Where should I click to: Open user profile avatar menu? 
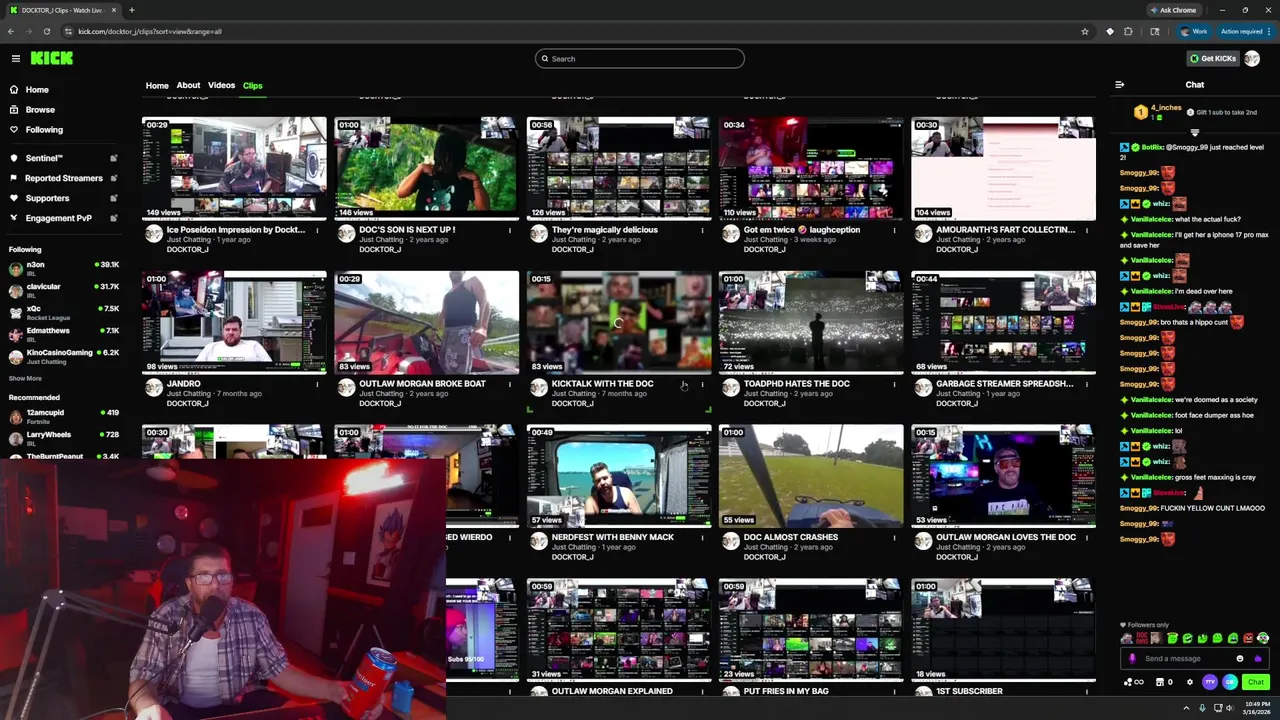click(1252, 58)
